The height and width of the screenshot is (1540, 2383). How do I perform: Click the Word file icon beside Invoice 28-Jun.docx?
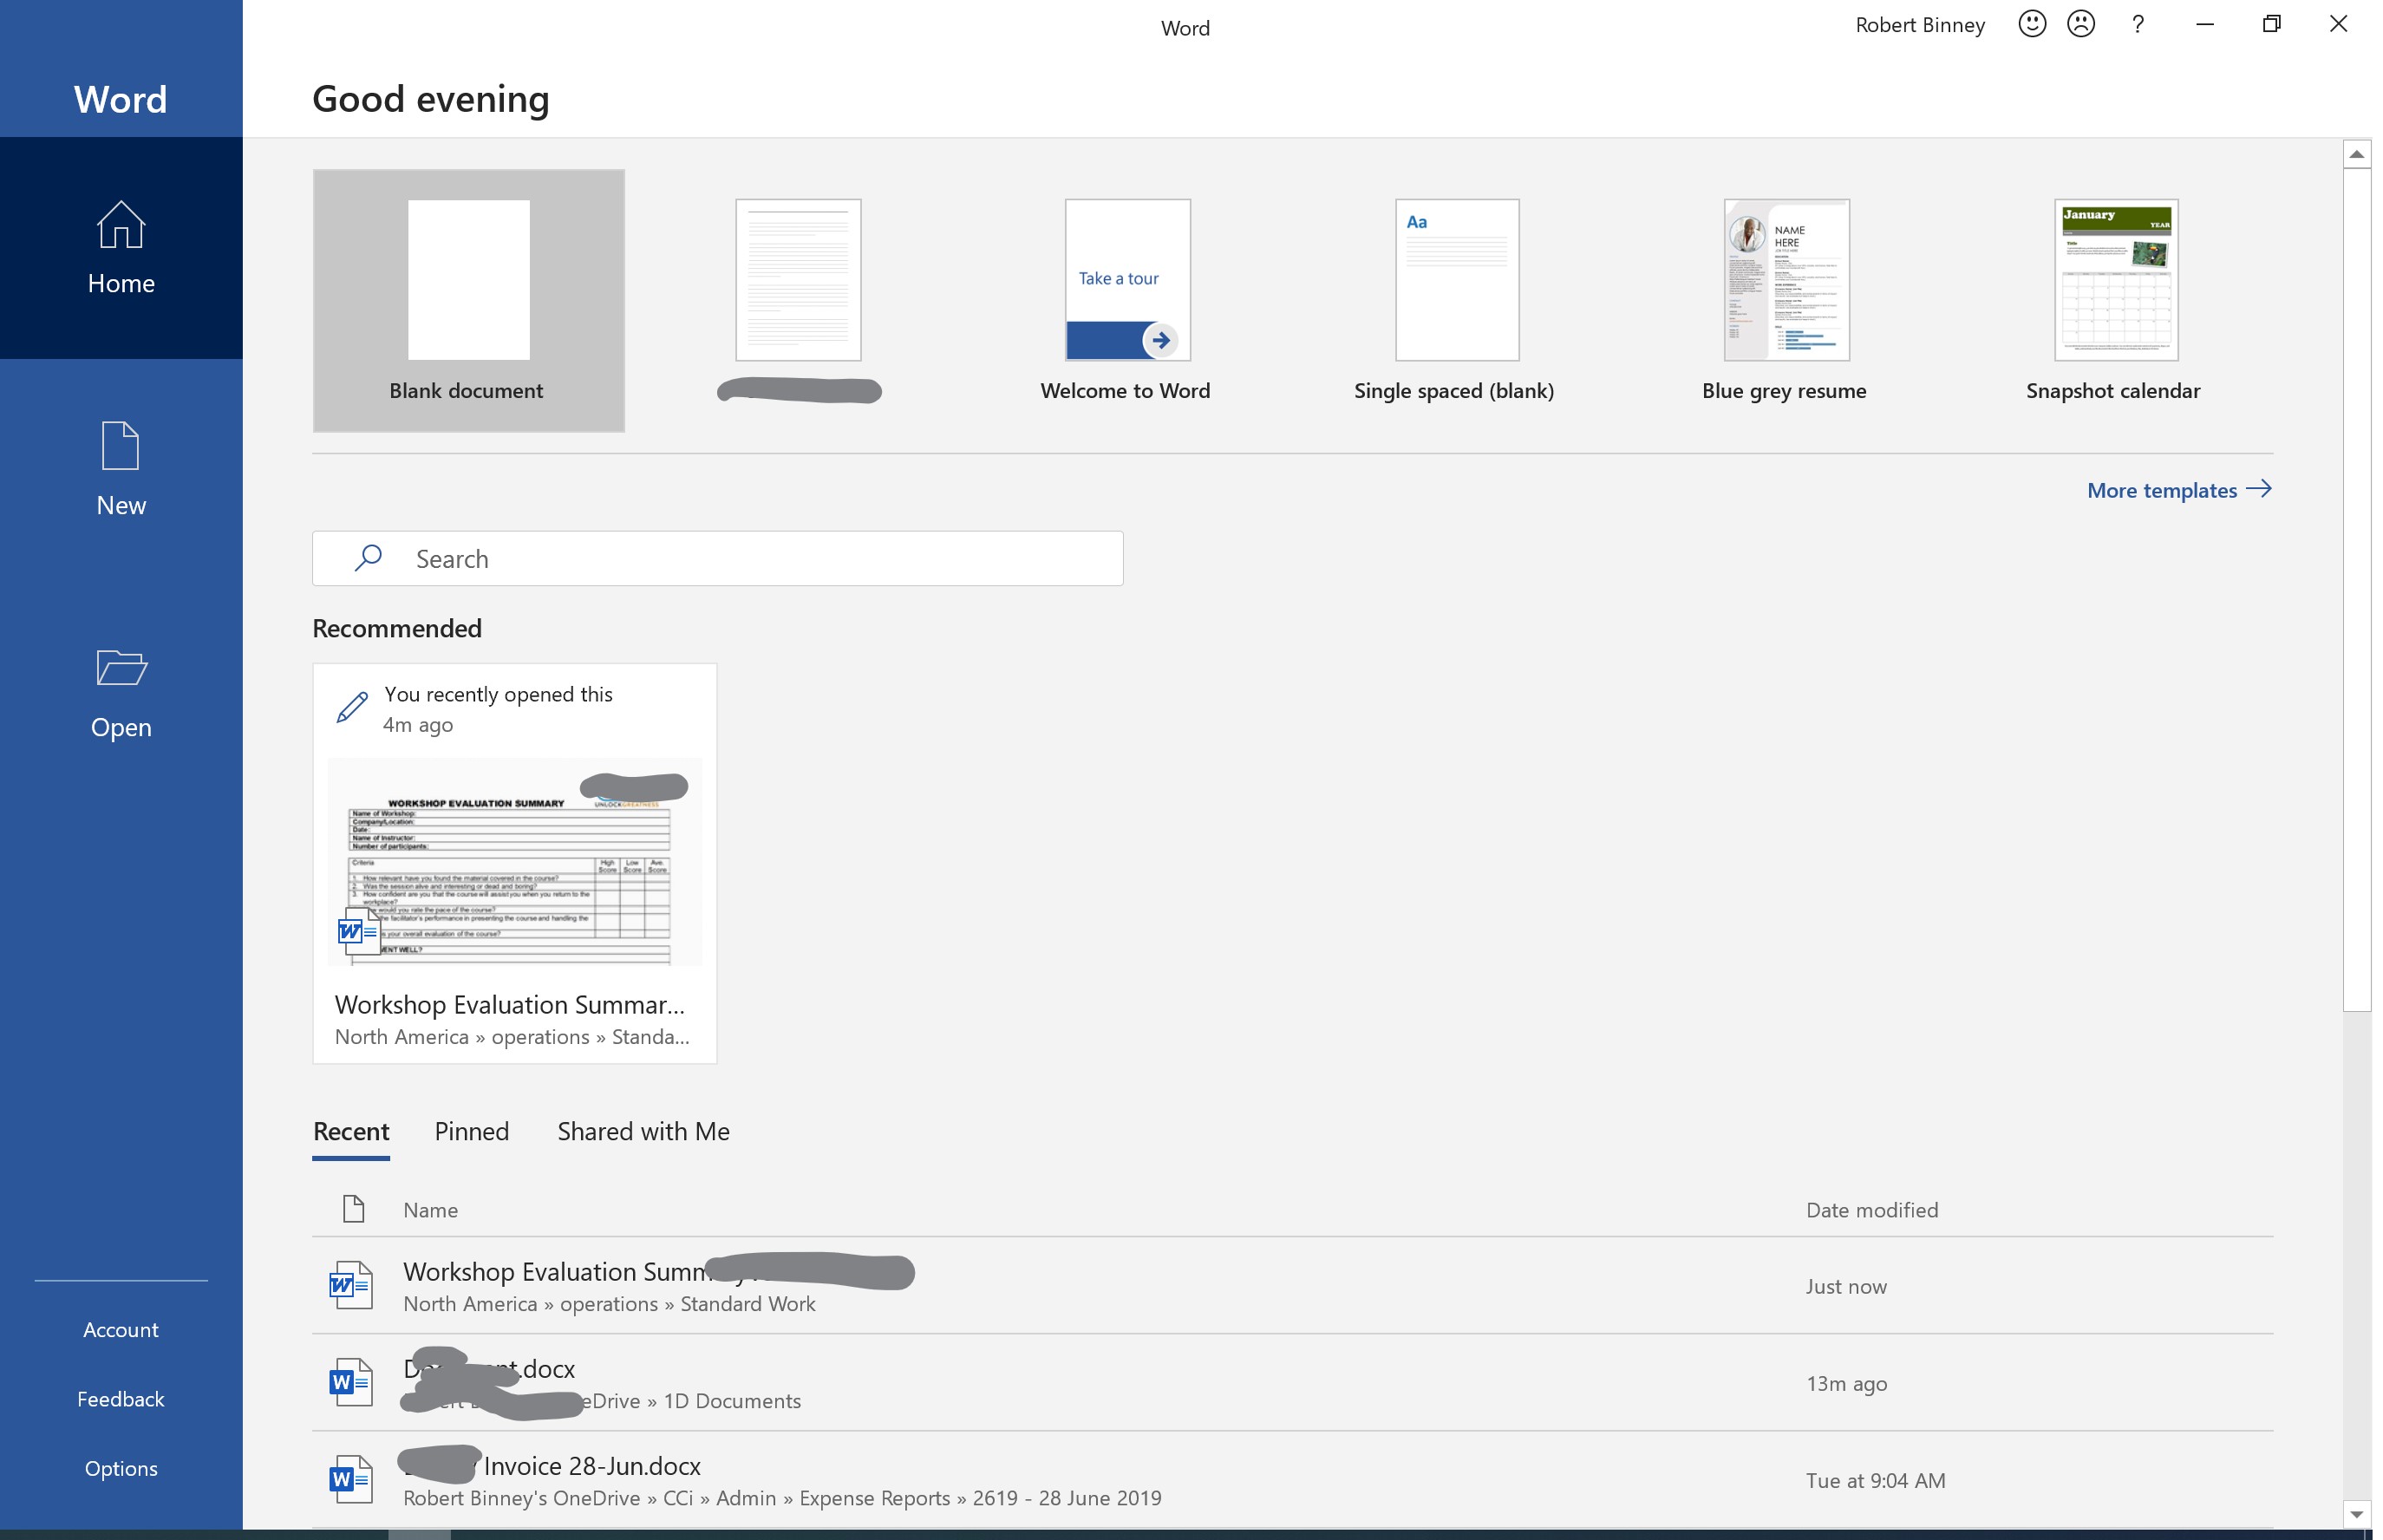350,1480
